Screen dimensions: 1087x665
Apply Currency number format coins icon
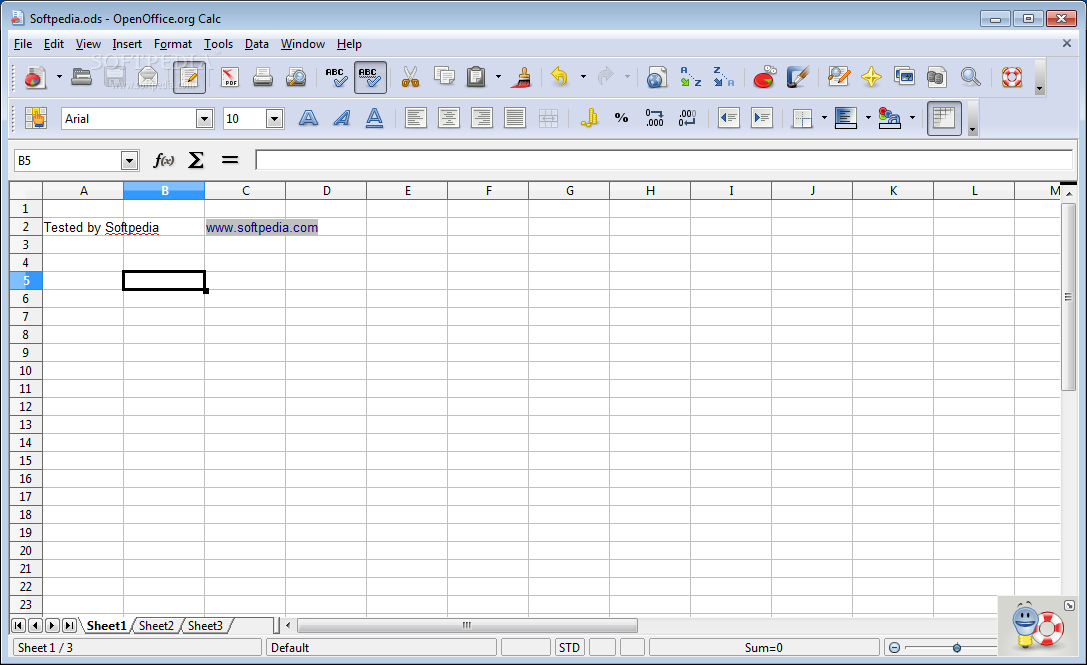[589, 119]
